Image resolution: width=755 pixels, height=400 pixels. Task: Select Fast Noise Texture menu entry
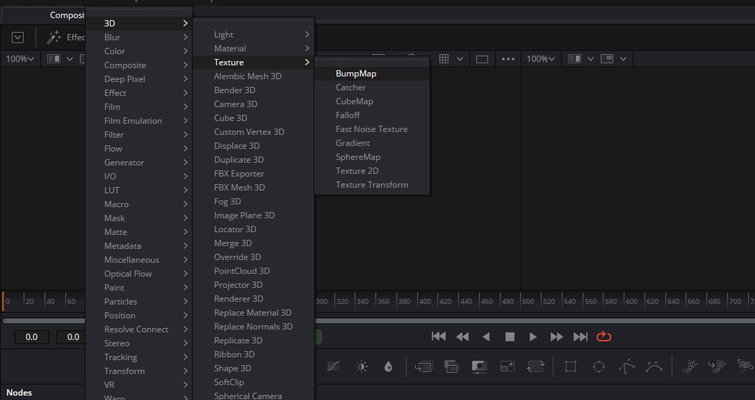(371, 129)
